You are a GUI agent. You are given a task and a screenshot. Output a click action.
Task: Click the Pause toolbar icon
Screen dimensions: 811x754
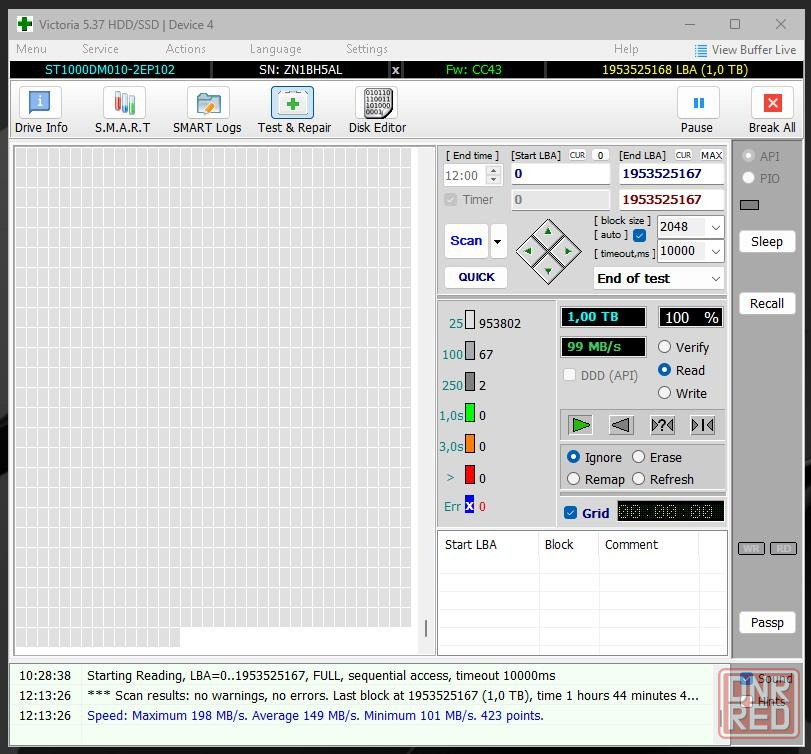click(697, 109)
